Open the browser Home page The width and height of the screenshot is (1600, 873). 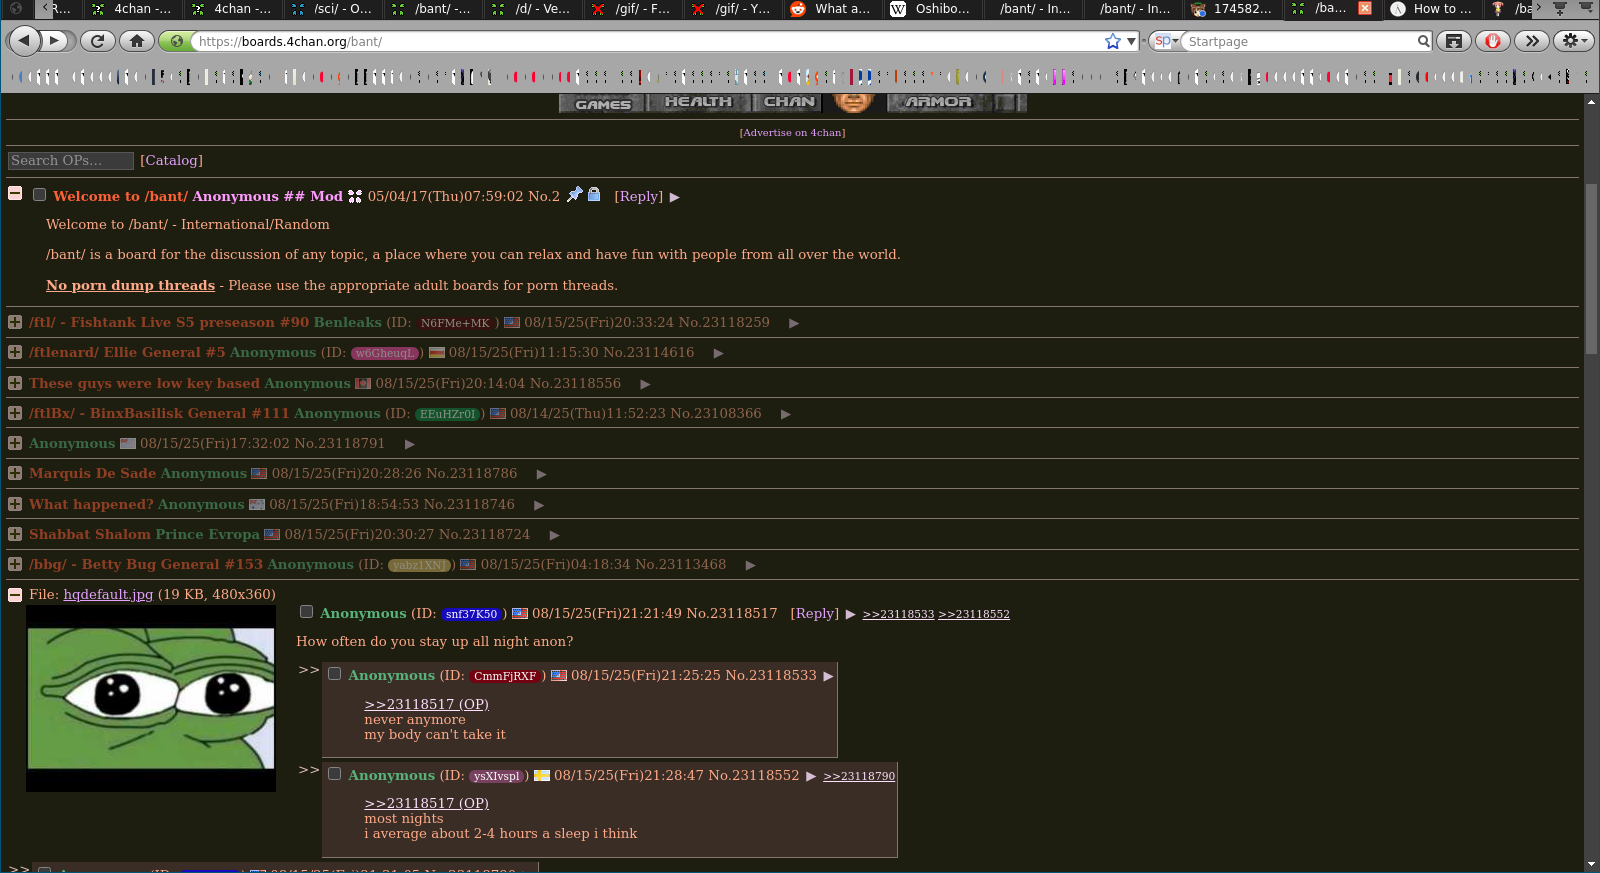pos(137,41)
